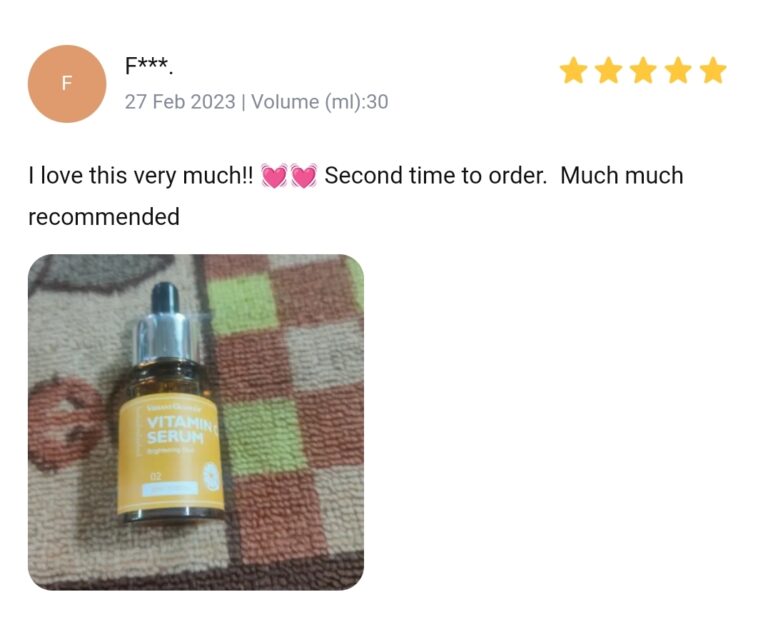This screenshot has width=768, height=622.
Task: Select the first rating star
Action: tap(574, 71)
